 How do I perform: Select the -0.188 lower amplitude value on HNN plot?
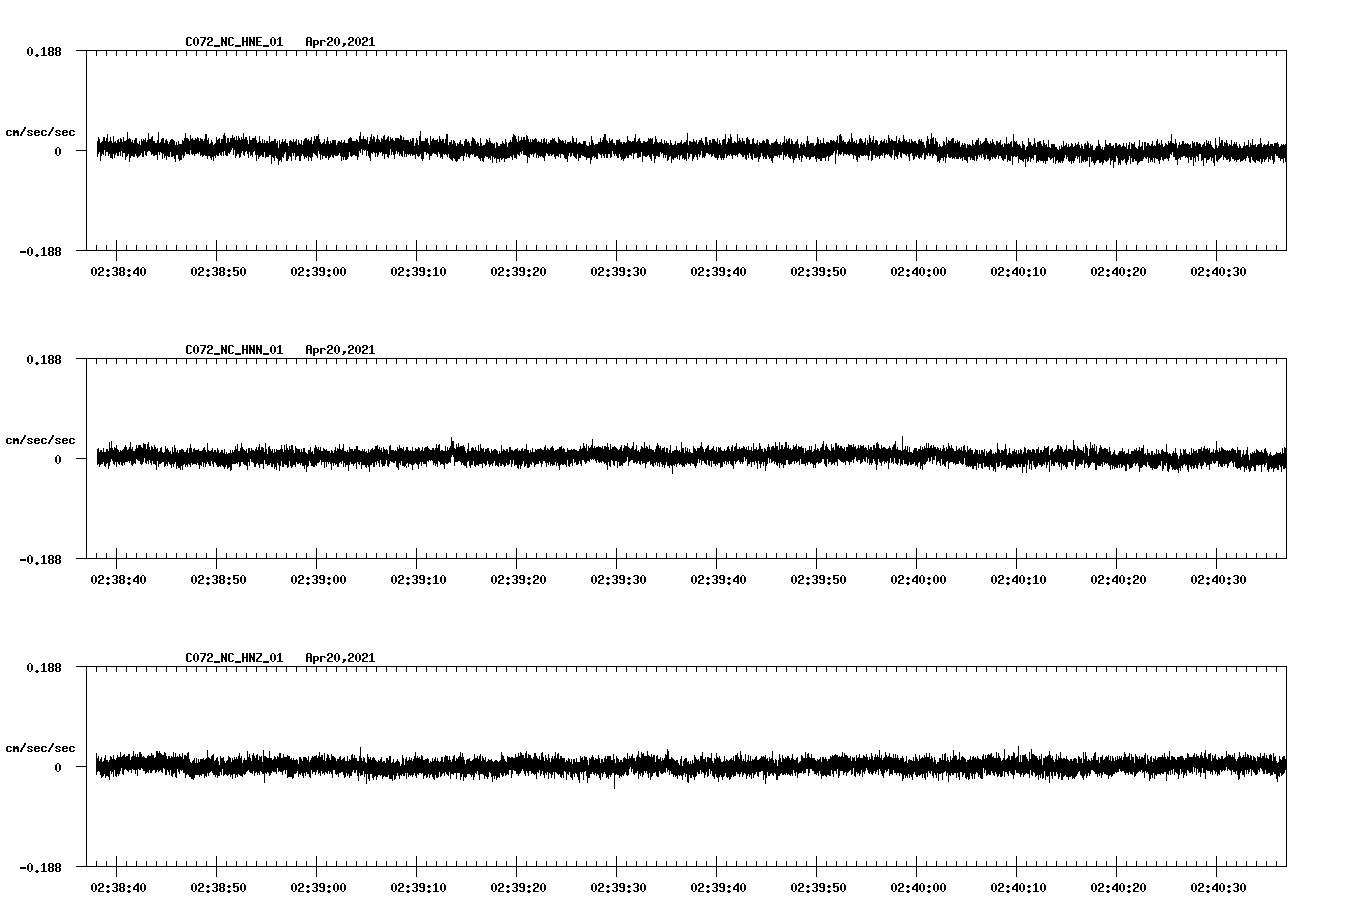[x=40, y=562]
